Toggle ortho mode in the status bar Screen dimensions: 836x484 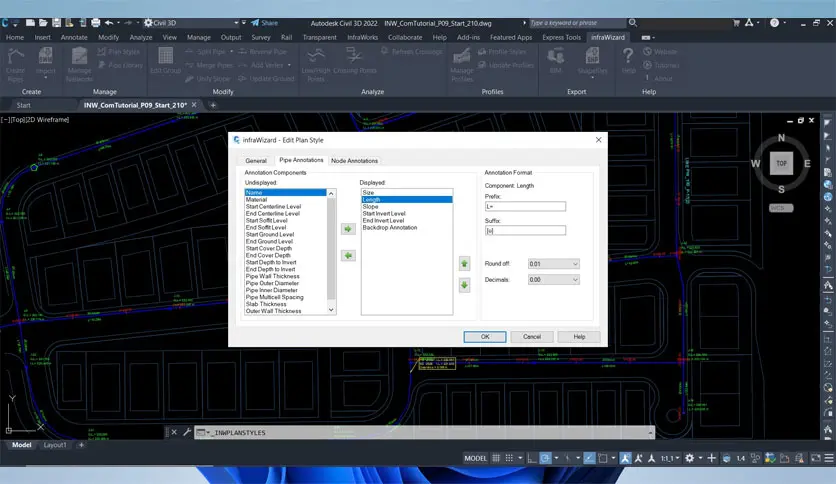pos(532,458)
